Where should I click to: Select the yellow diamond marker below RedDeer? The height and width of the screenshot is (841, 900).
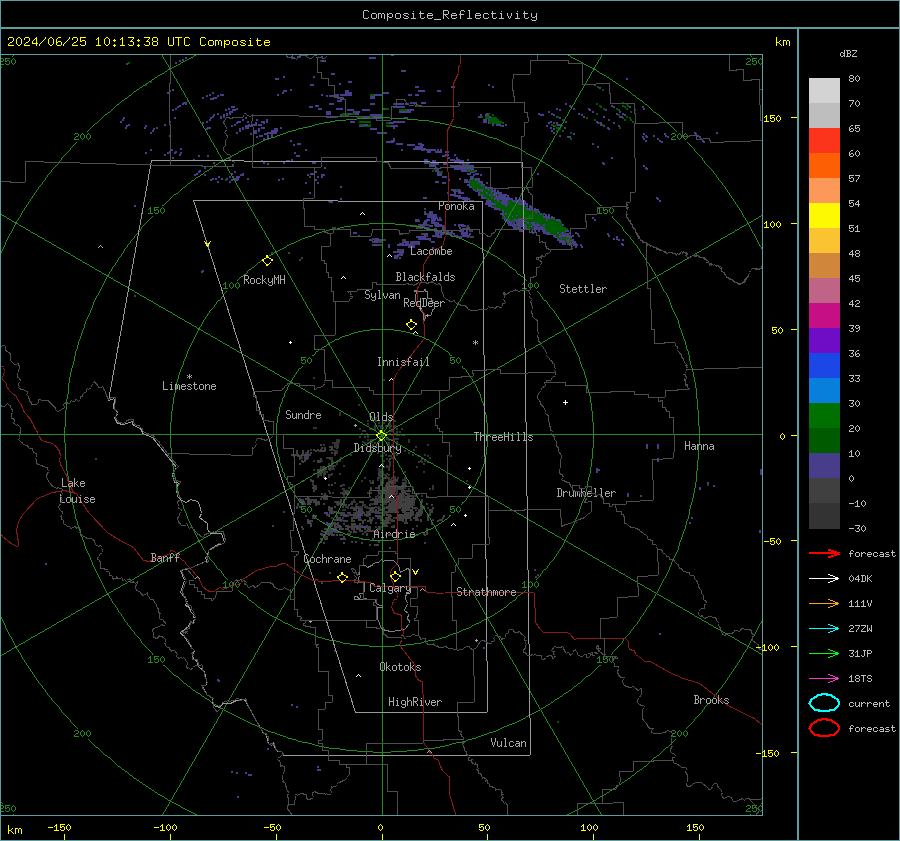pyautogui.click(x=411, y=325)
